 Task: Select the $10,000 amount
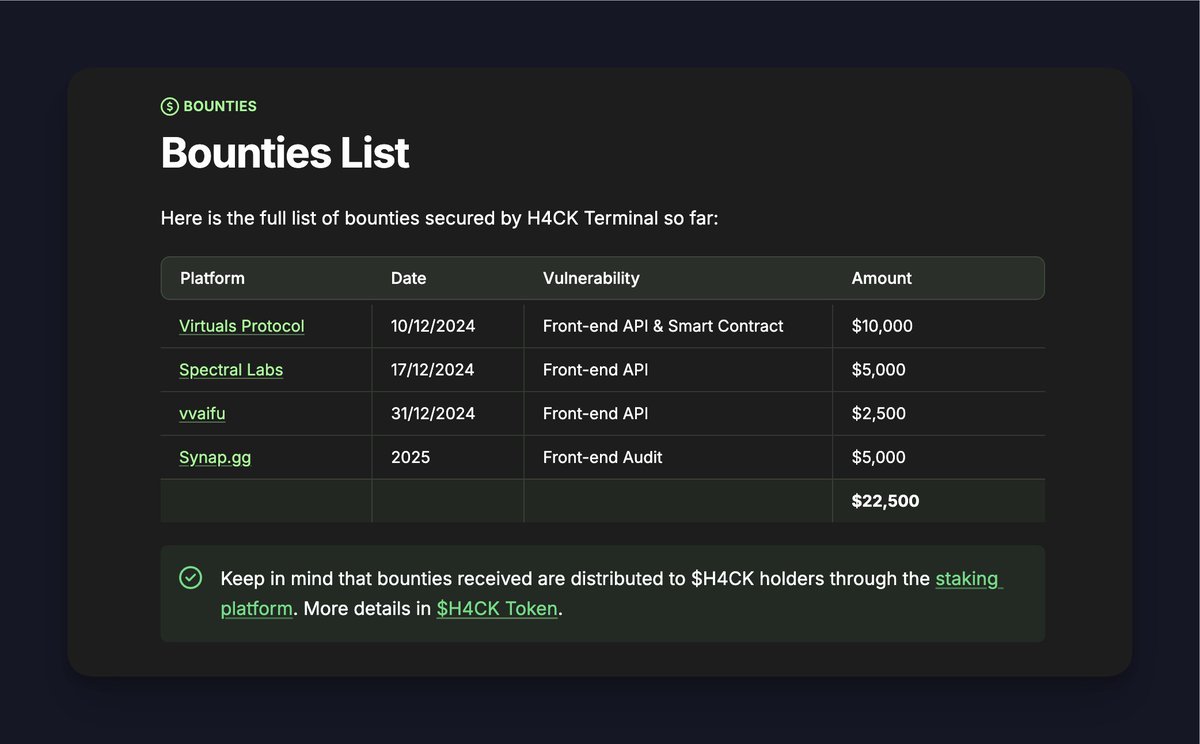[882, 326]
